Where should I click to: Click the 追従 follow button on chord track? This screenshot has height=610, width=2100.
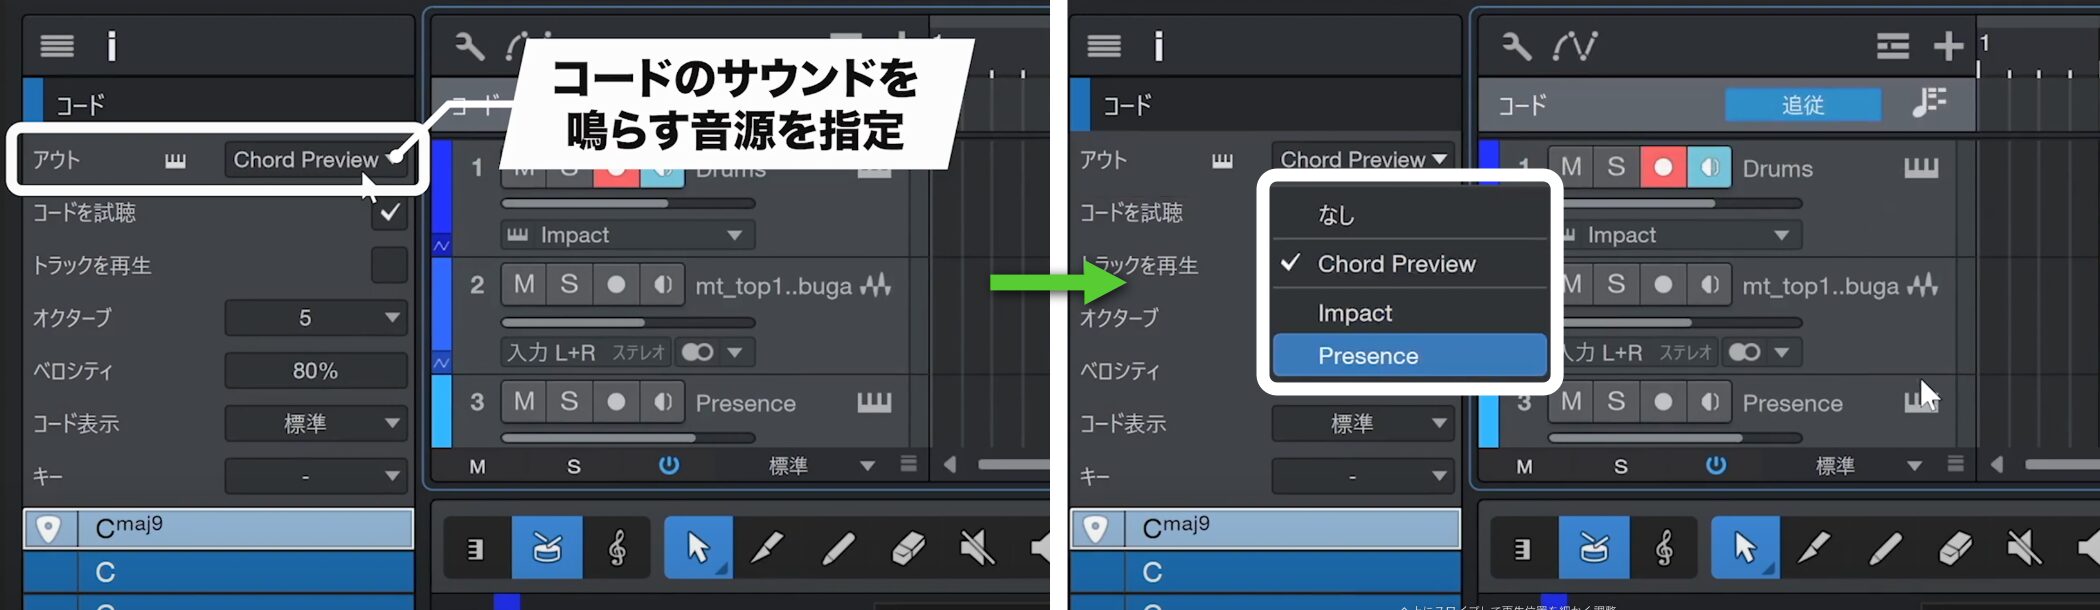[x=1802, y=105]
